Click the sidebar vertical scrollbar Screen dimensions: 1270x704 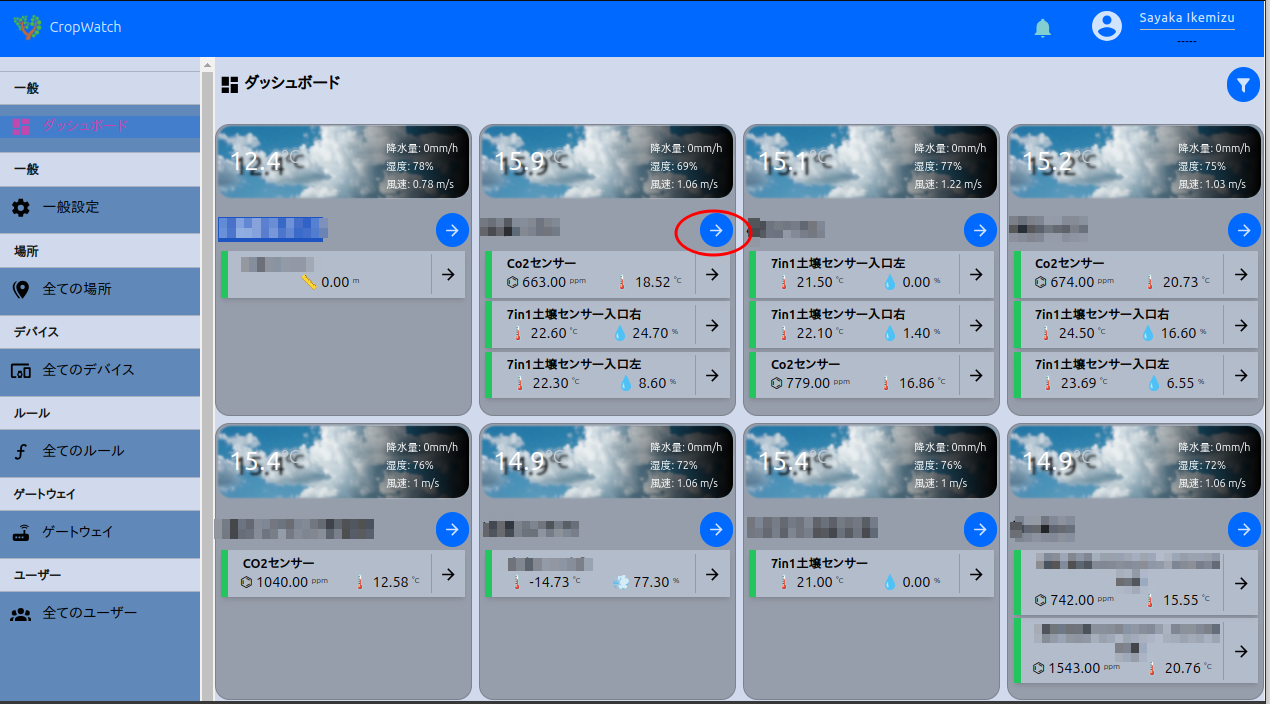coord(207,380)
